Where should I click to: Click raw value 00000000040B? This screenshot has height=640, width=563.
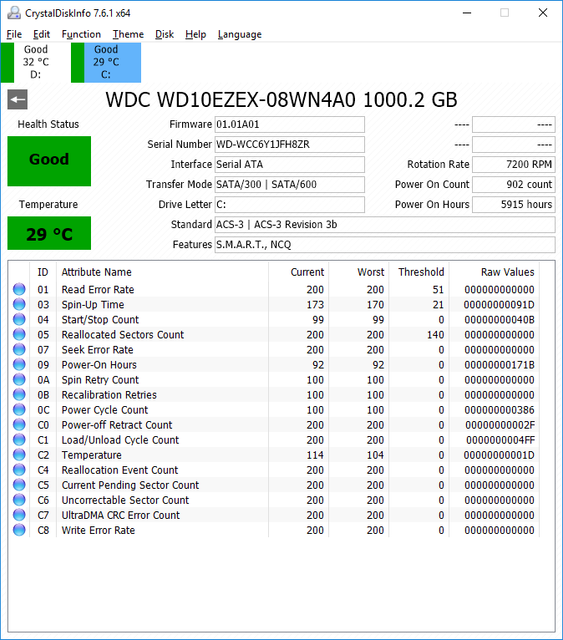click(x=499, y=320)
